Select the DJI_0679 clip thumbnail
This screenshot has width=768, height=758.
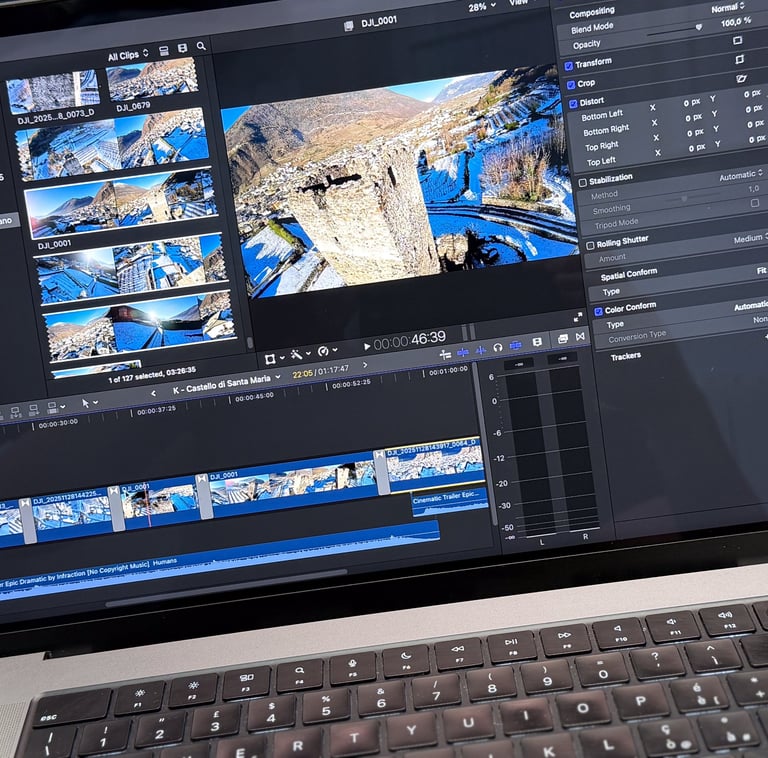click(x=152, y=78)
